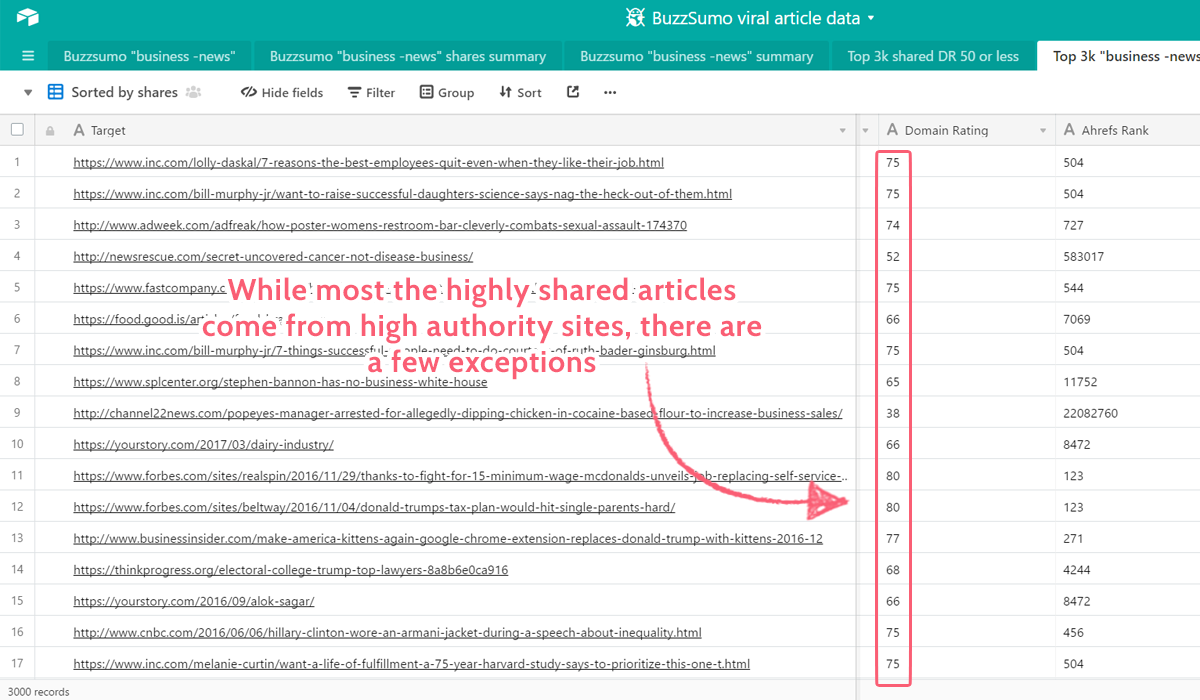The width and height of the screenshot is (1200, 700).
Task: Open the inc.com ruth-bader-ginsburg link
Action: (394, 351)
